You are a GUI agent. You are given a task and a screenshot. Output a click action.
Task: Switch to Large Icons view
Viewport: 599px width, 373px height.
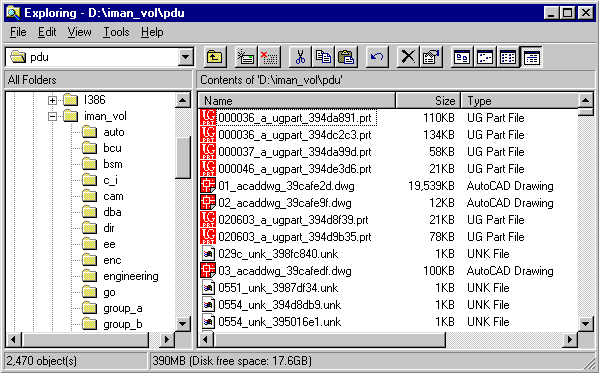462,57
